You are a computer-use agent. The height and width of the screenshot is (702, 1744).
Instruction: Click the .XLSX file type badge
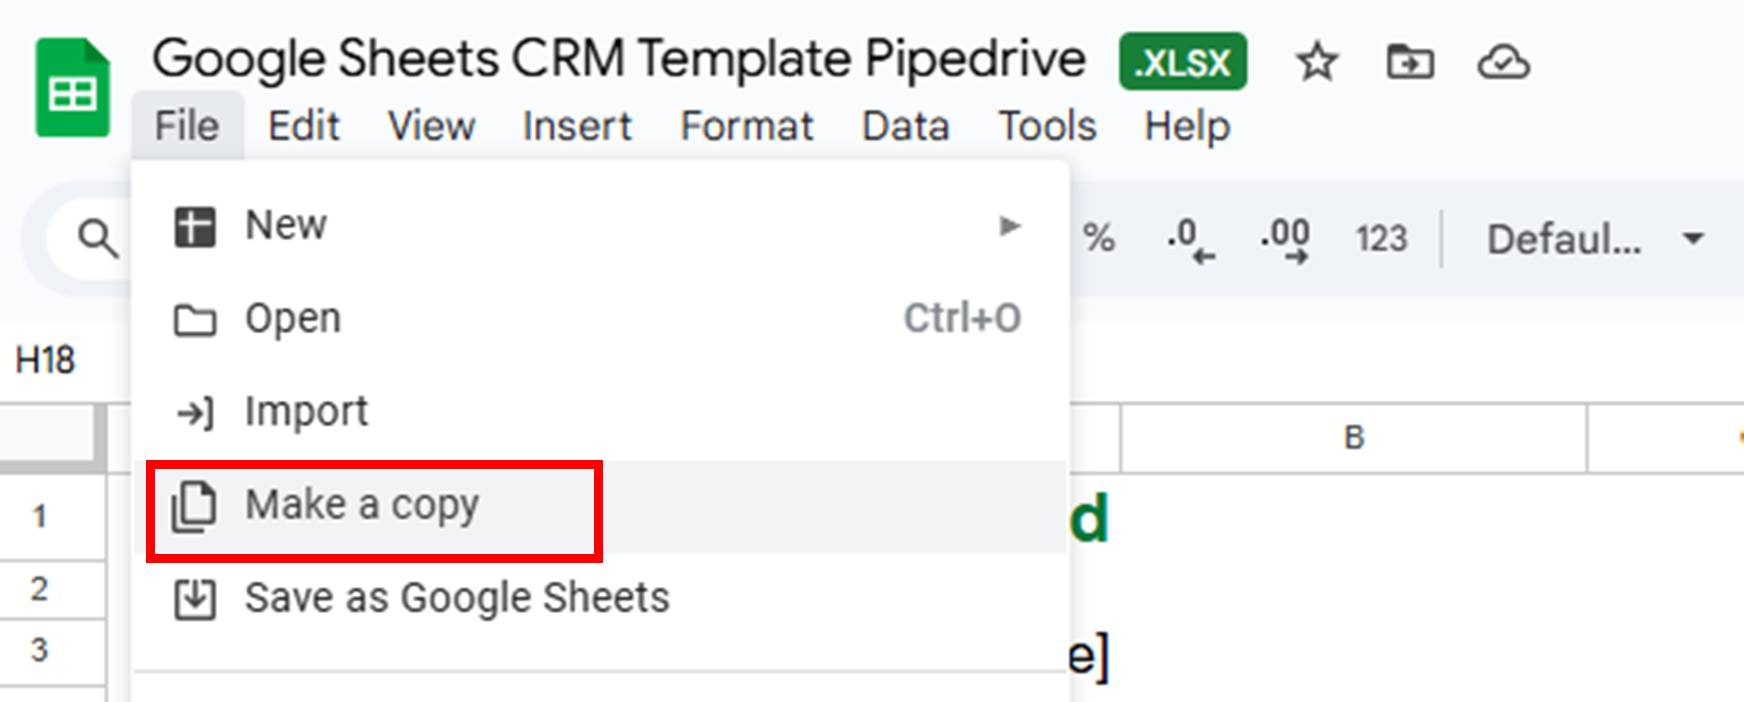[x=1182, y=62]
